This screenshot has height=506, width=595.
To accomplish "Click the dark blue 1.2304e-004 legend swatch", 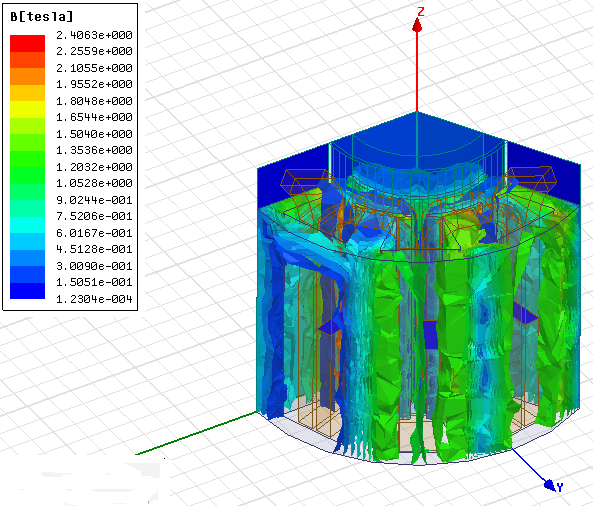I will (27, 291).
